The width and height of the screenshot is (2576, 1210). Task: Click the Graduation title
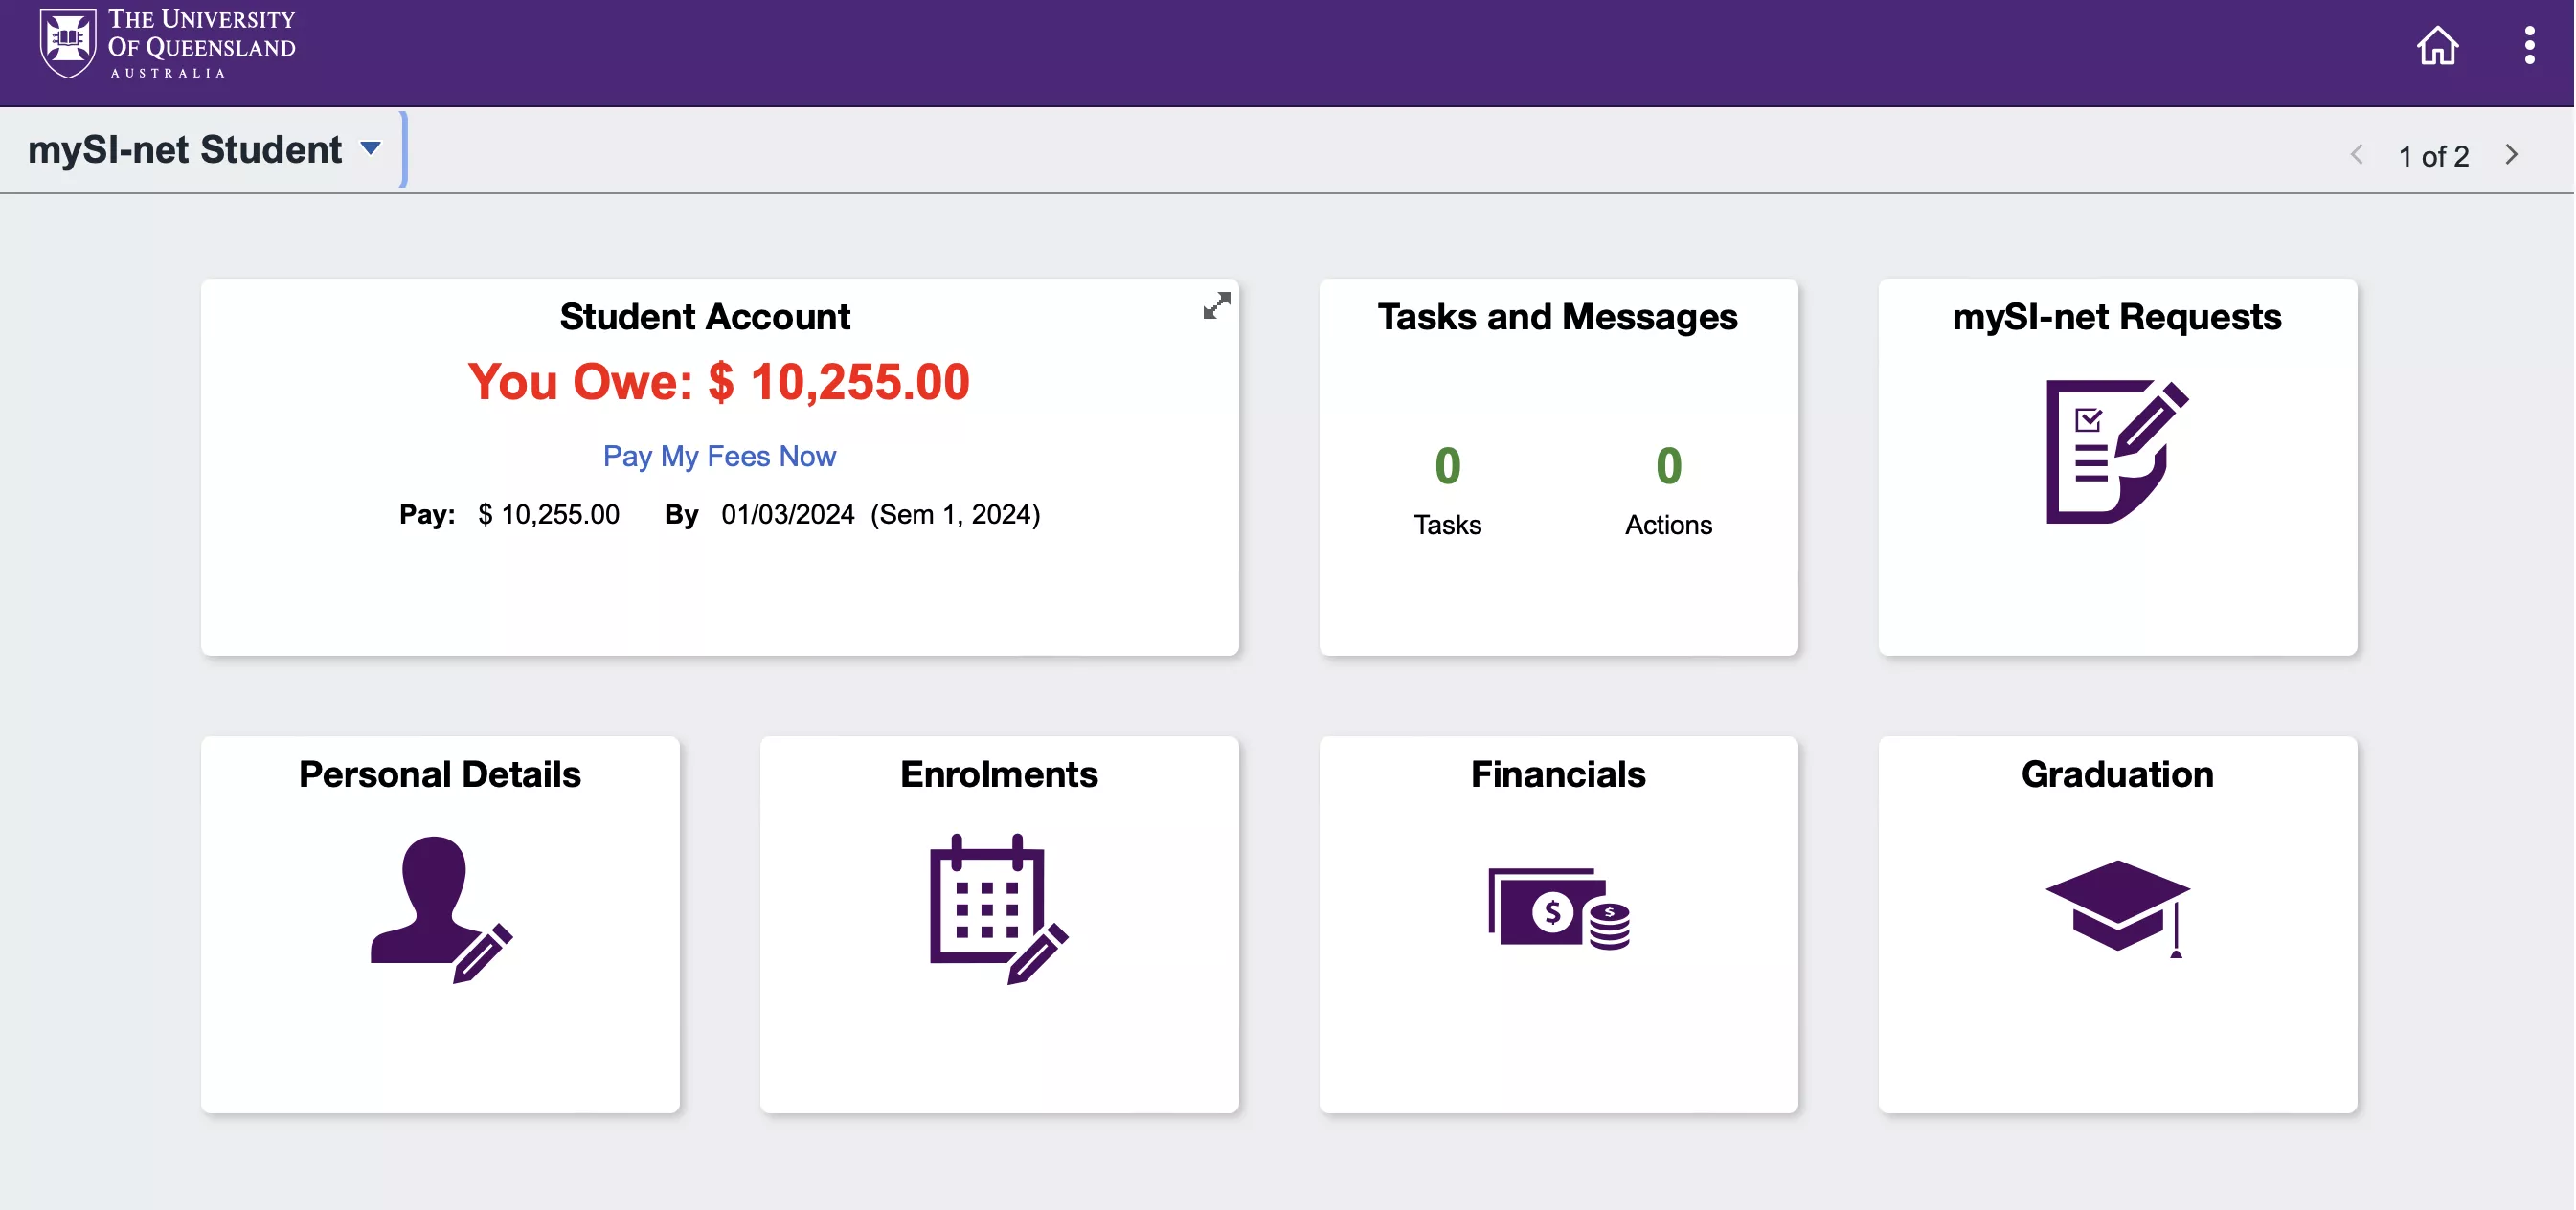(x=2117, y=775)
